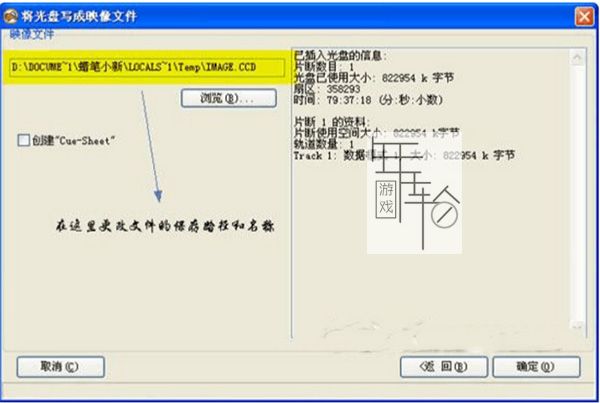
Task: Select the 已插入光盘的信息 heading line
Action: [340, 56]
